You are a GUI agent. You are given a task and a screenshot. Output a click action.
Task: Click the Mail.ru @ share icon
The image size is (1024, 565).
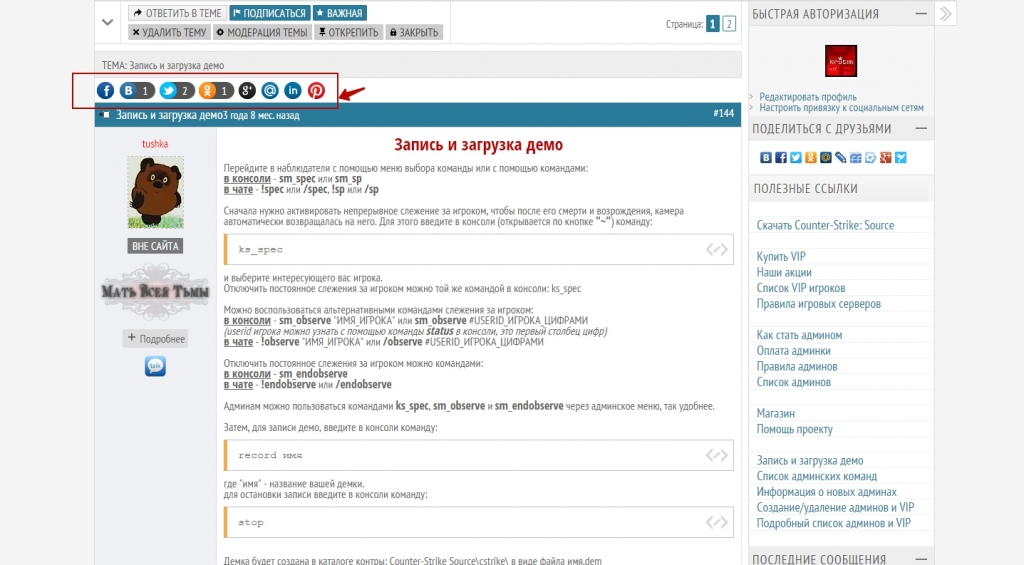[270, 91]
